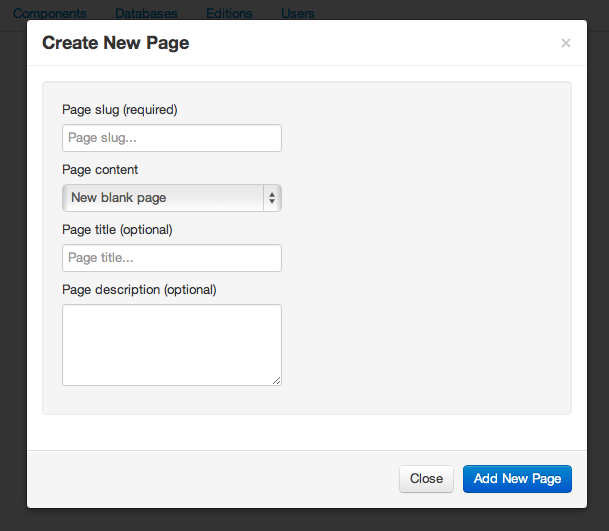Click the 'Page content' label
This screenshot has width=609, height=531.
point(100,170)
